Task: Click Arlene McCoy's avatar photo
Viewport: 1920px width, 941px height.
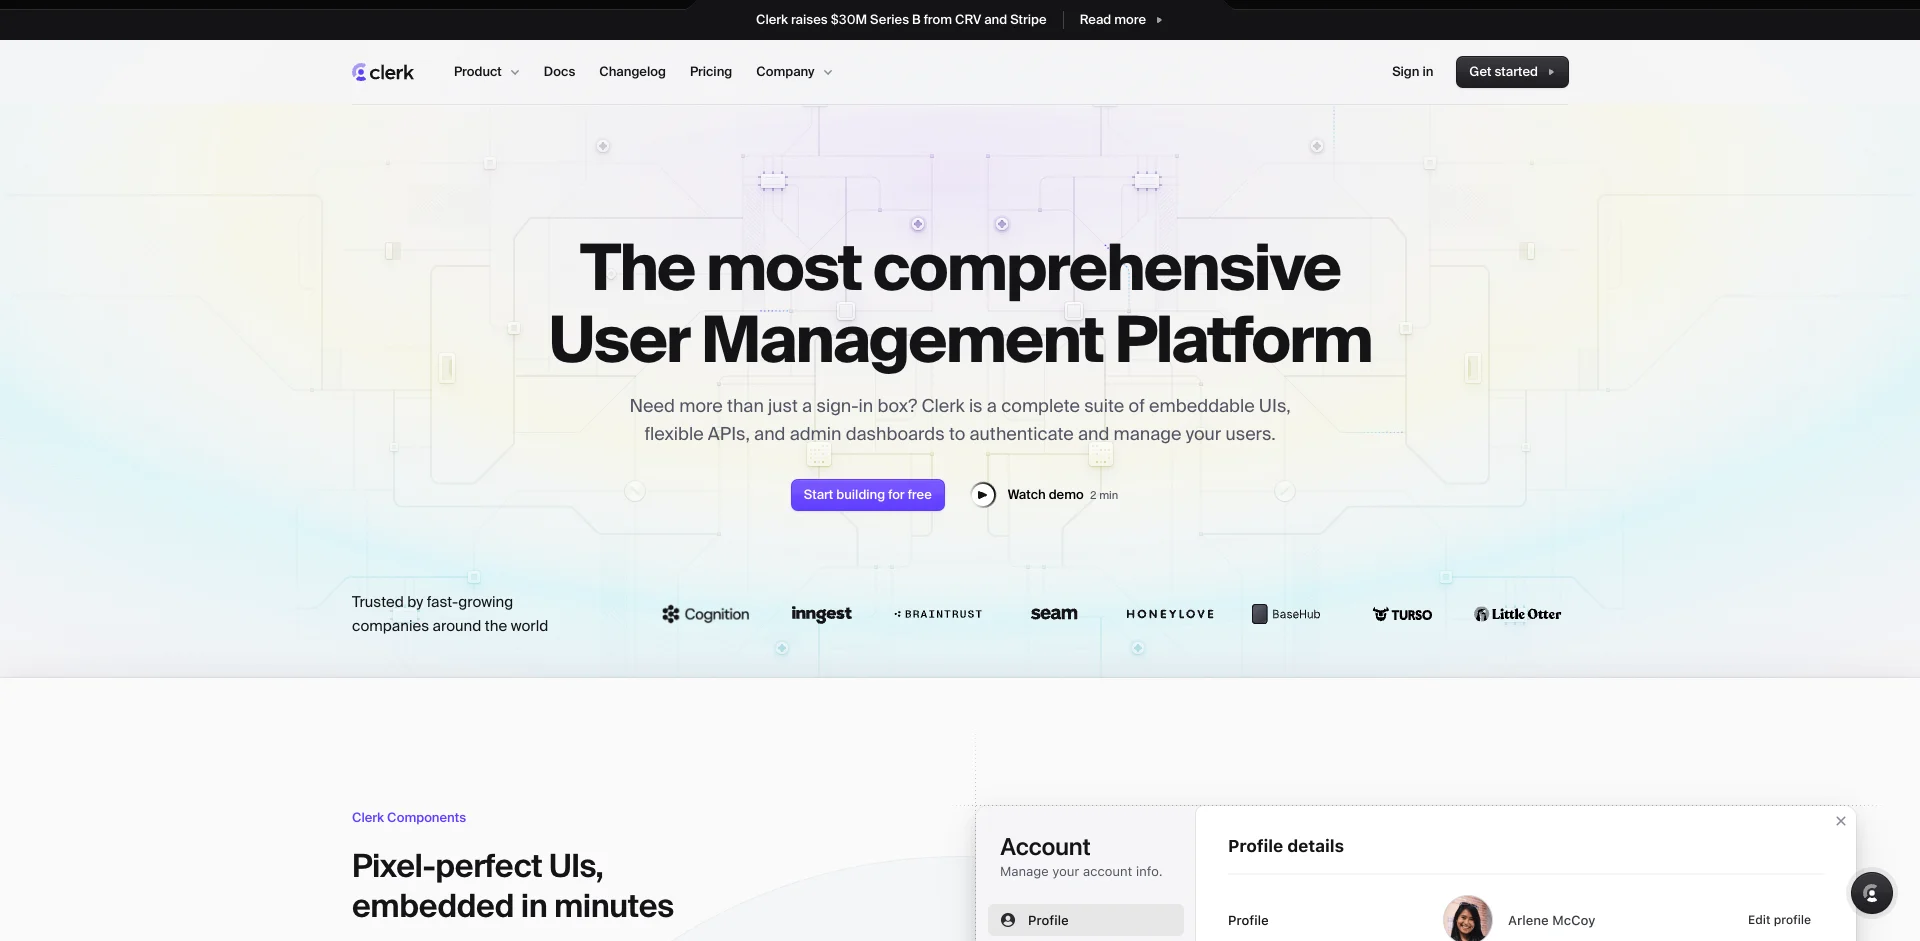Action: coord(1468,919)
